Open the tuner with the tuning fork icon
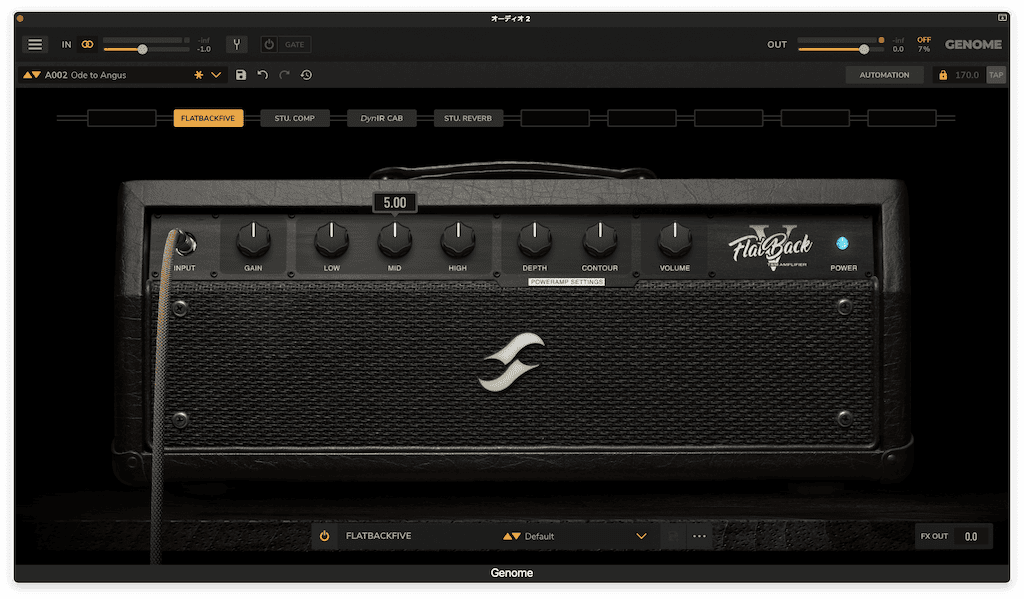The height and width of the screenshot is (599, 1024). click(236, 44)
